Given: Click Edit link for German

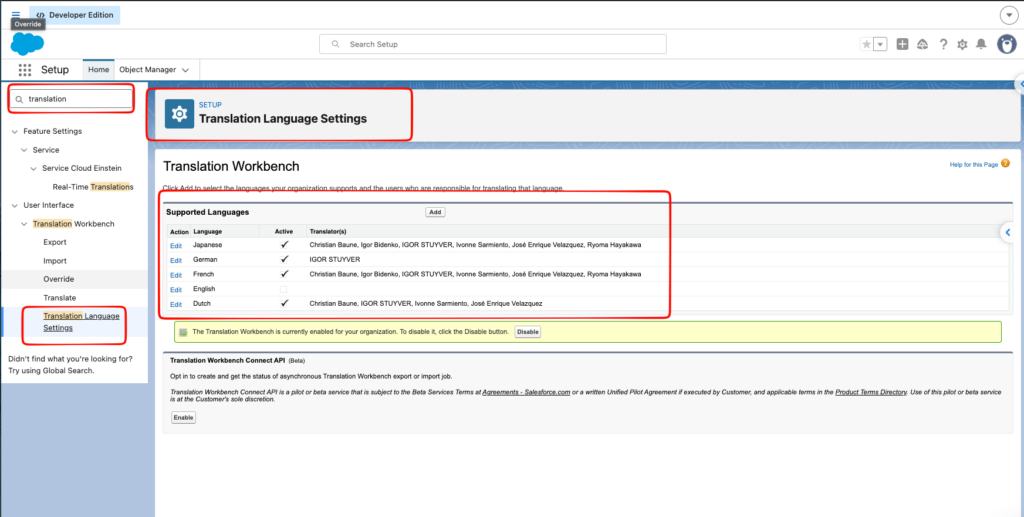Looking at the screenshot, I should (x=176, y=260).
